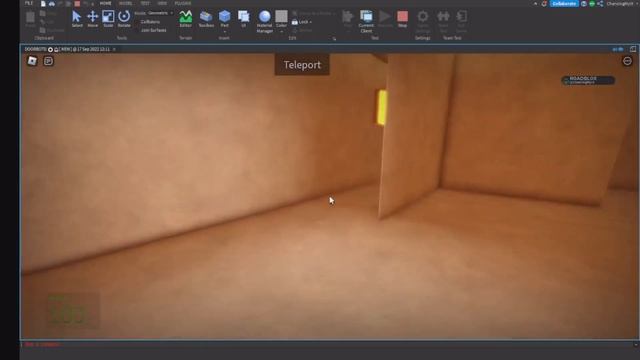640x360 pixels.
Task: Switch to the HOME ribbon tab
Action: (x=106, y=3)
